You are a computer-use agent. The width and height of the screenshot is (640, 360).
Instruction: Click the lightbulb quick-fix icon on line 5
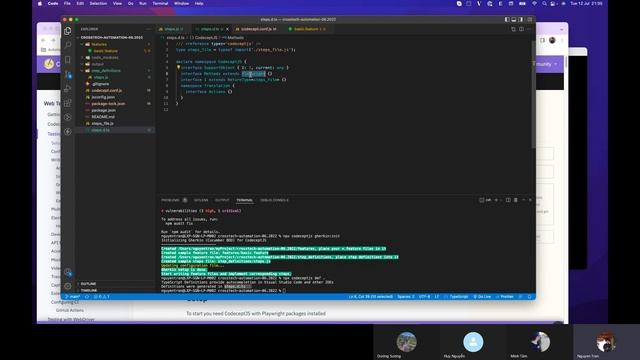(x=178, y=67)
